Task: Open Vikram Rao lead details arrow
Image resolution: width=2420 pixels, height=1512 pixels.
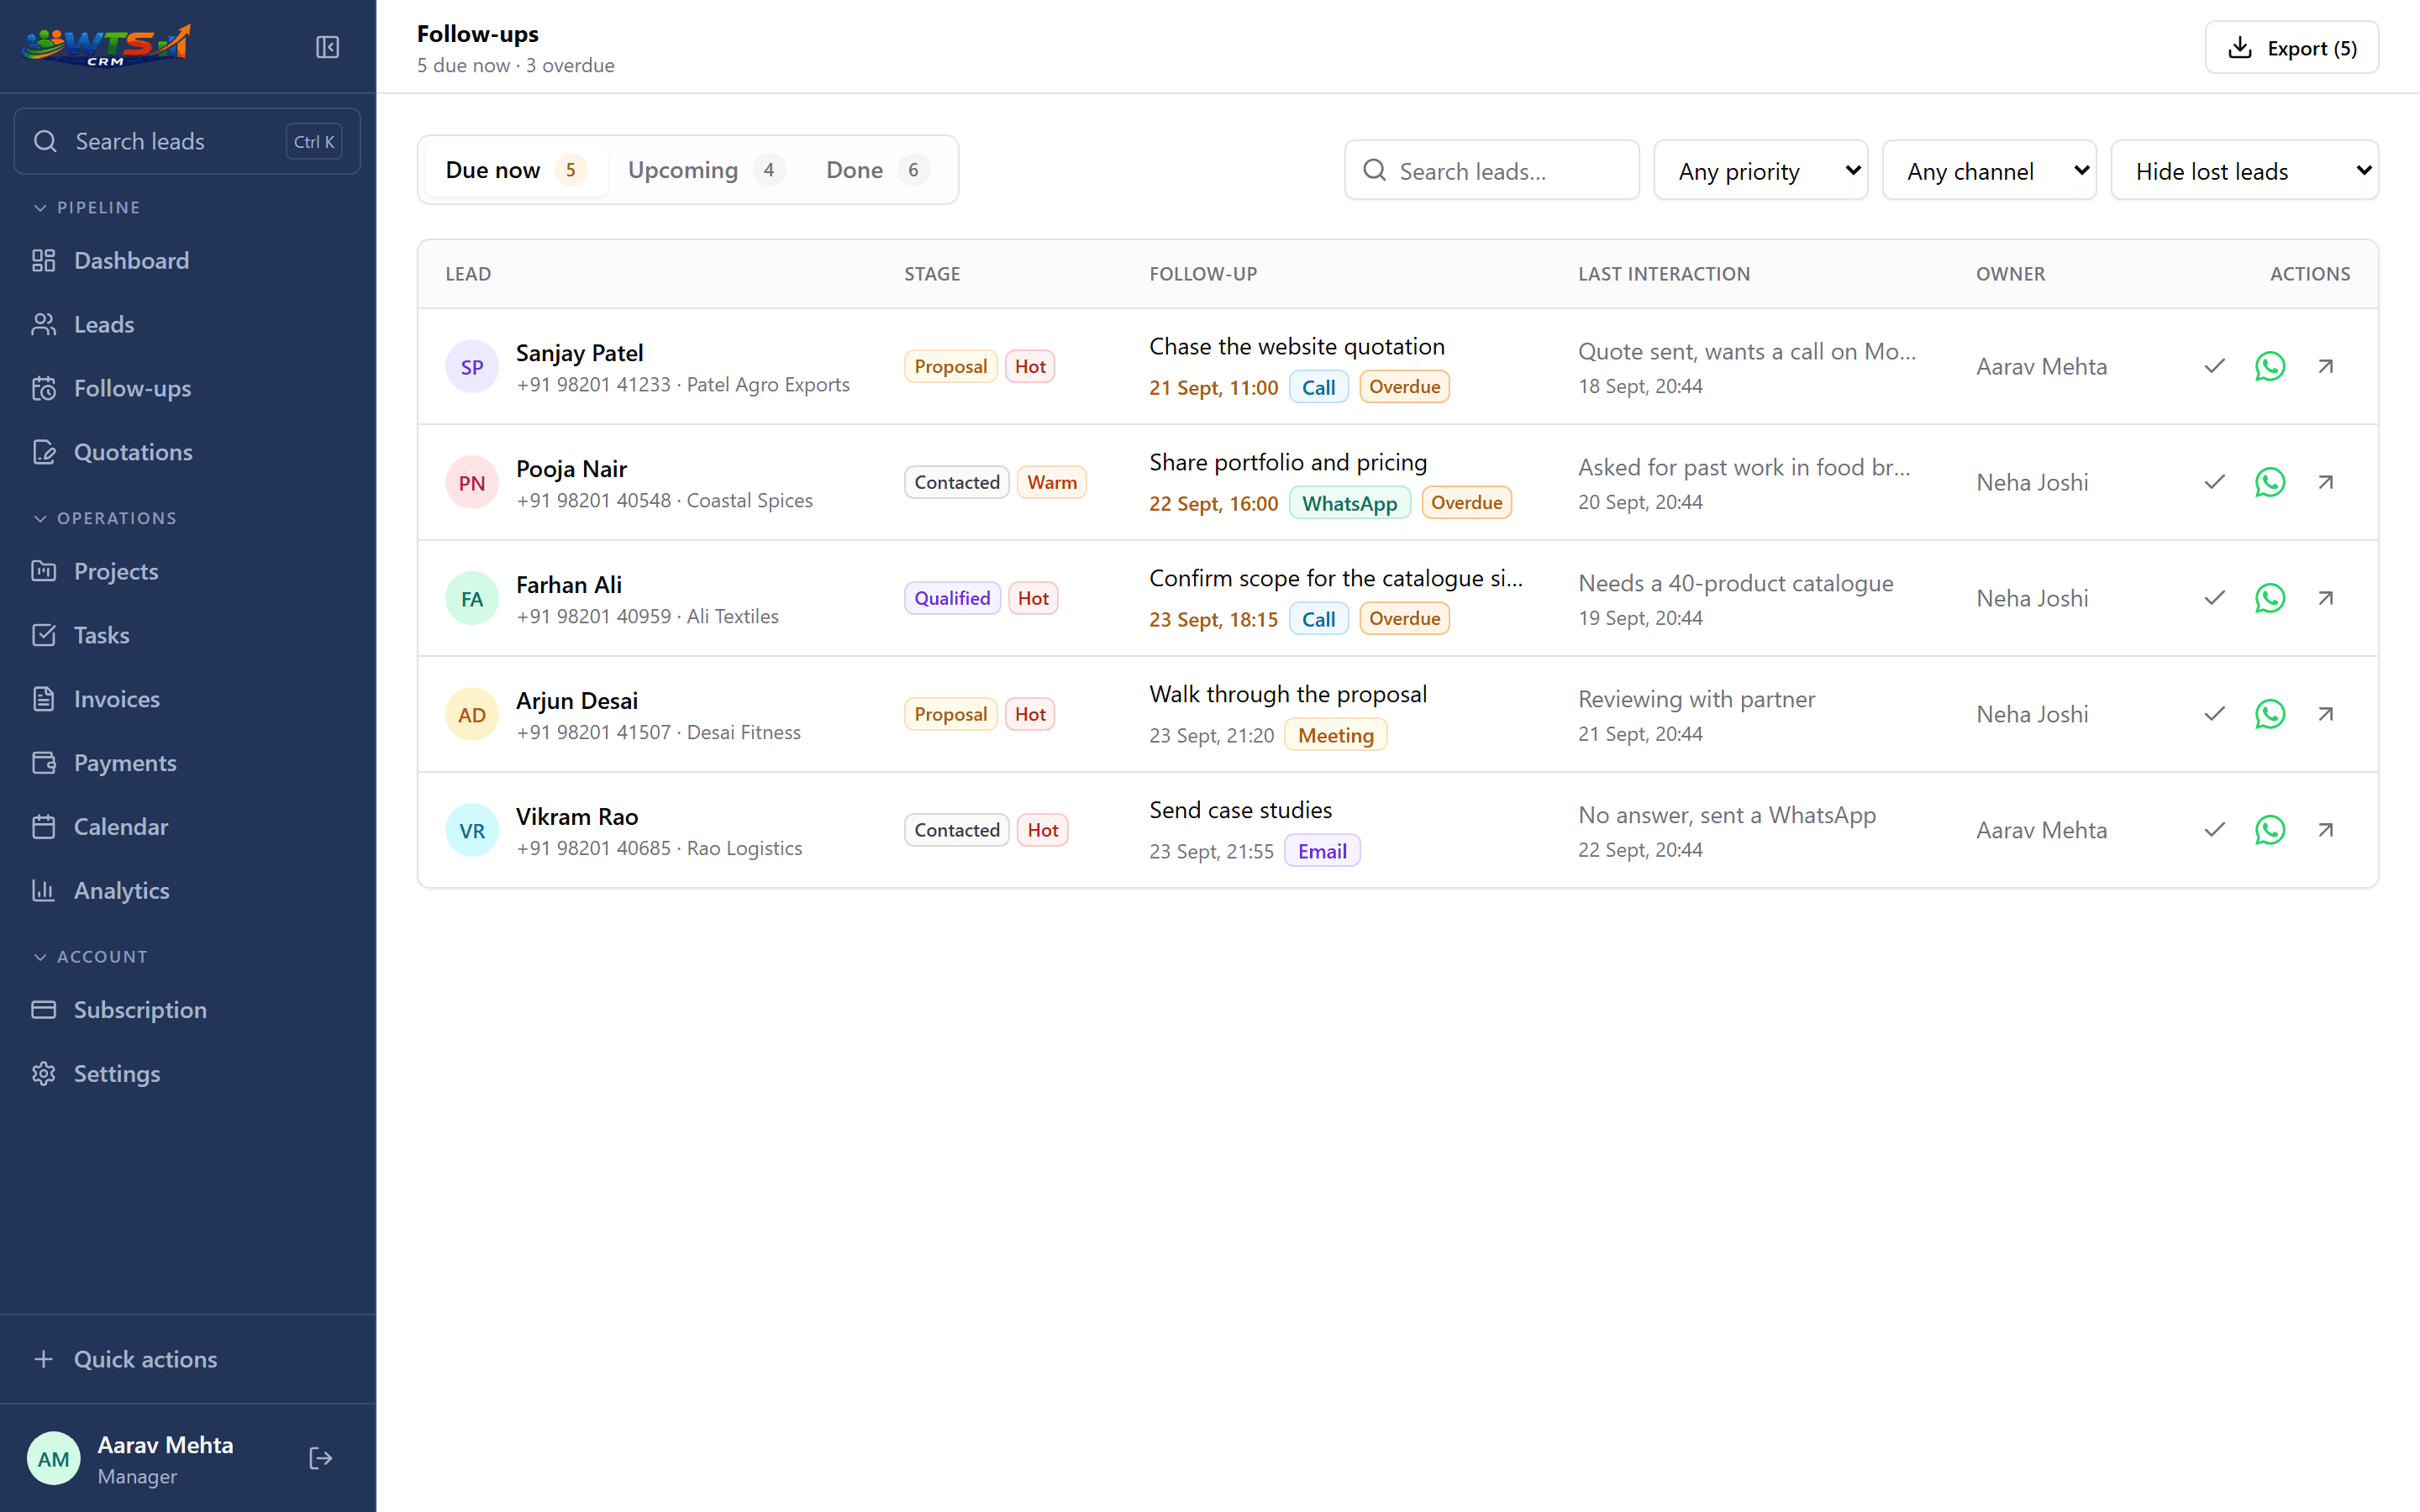Action: click(x=2326, y=830)
